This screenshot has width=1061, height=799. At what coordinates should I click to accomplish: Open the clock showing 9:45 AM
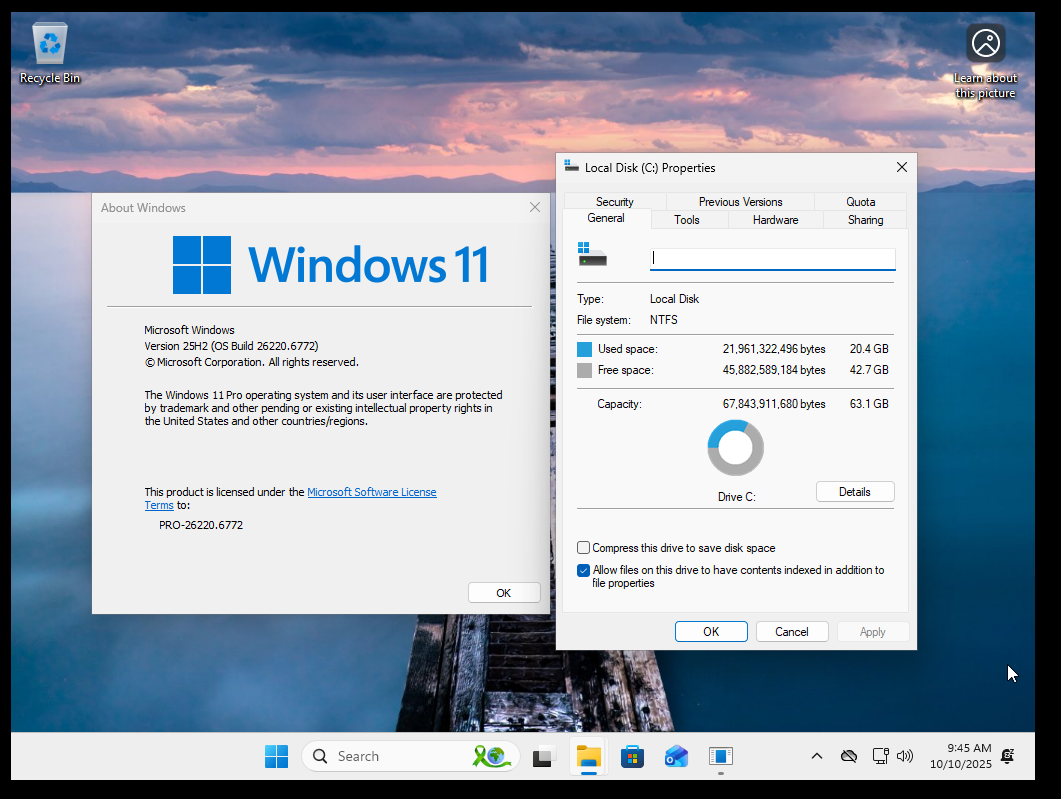coord(960,756)
